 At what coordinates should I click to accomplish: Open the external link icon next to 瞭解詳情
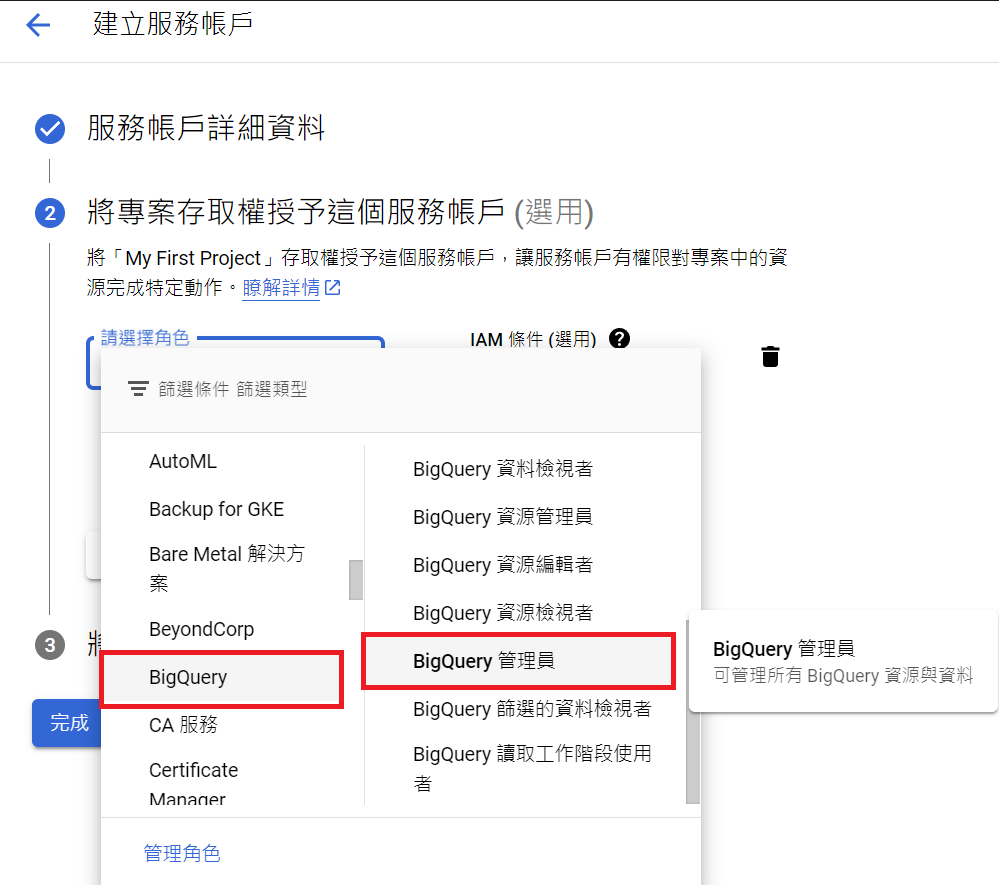tap(333, 287)
